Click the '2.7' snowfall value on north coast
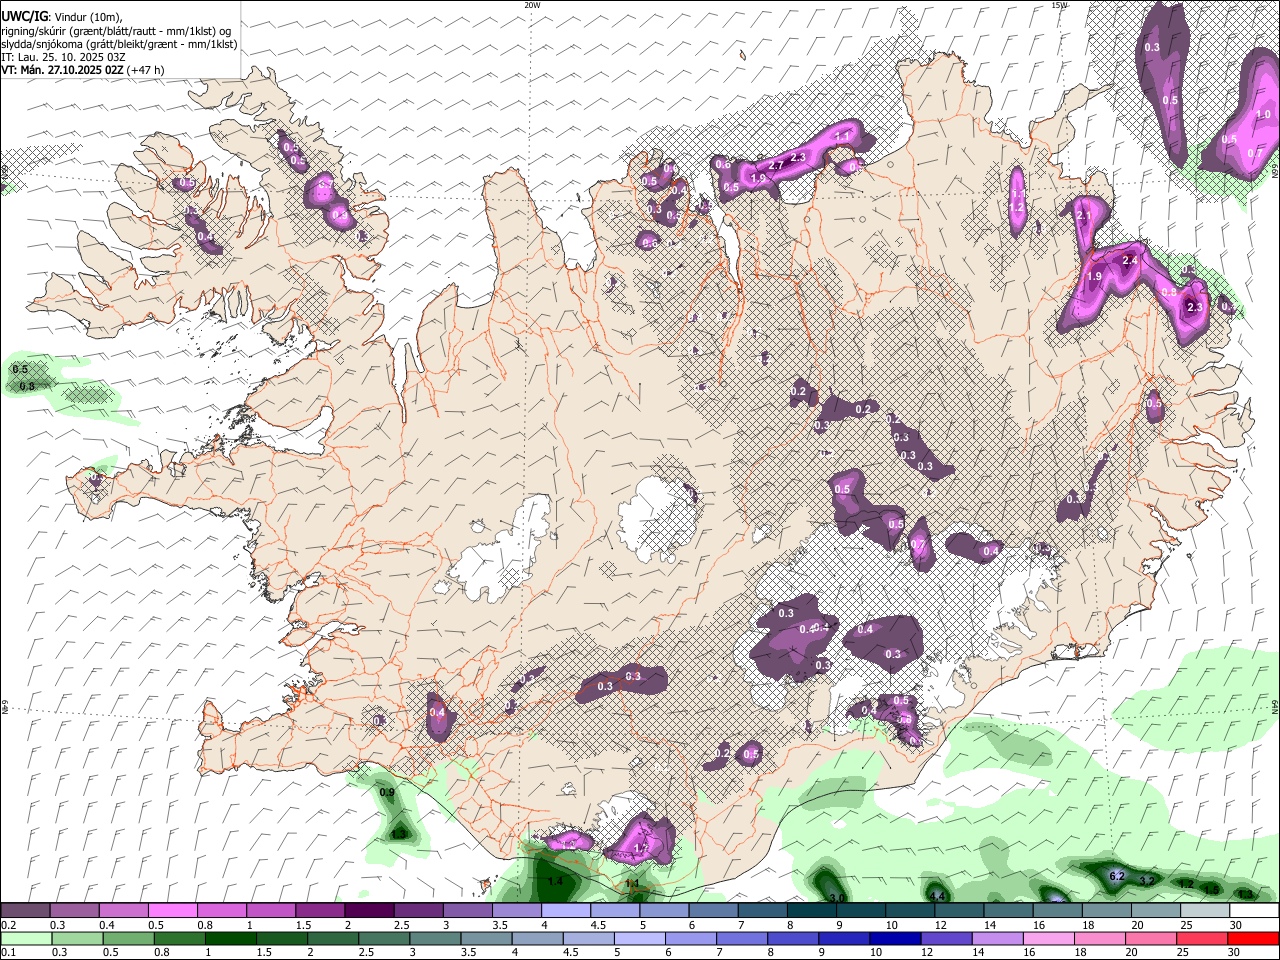 click(776, 166)
